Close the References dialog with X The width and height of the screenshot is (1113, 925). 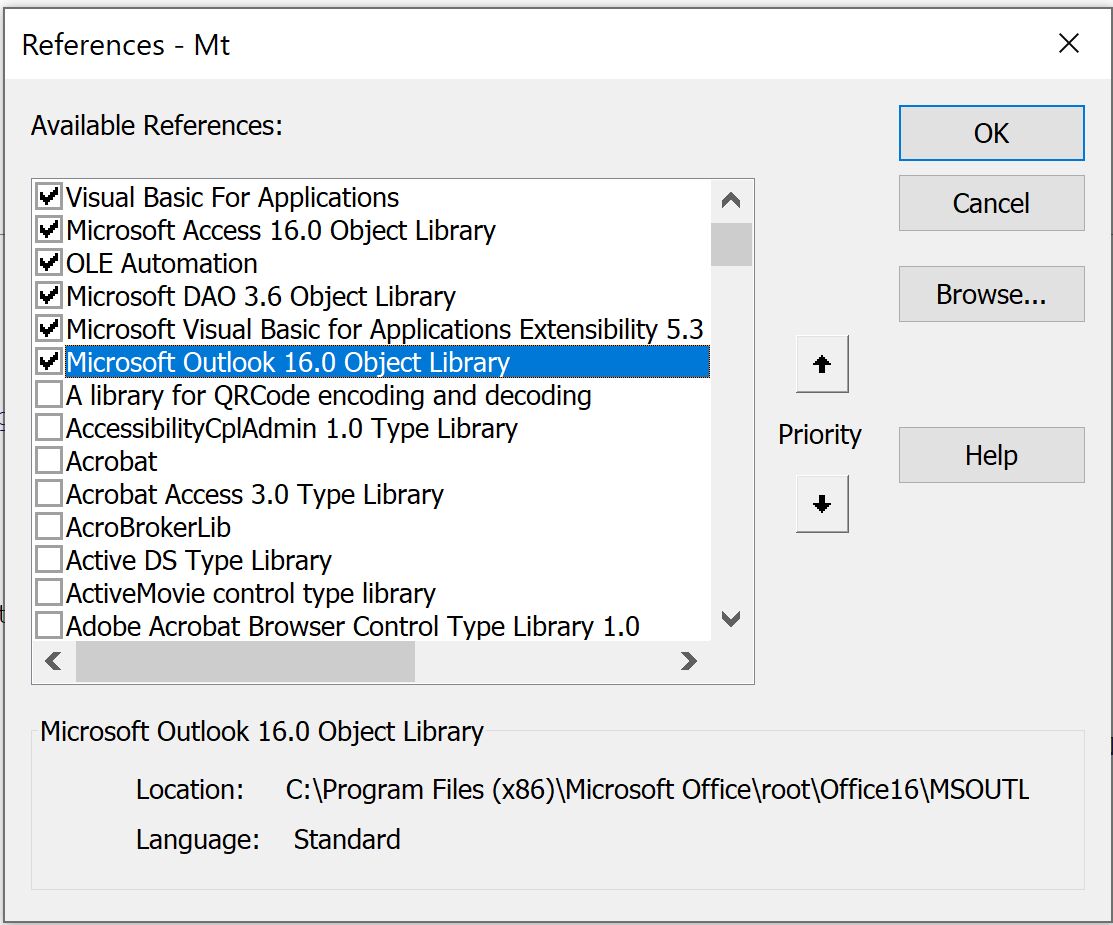click(1068, 44)
